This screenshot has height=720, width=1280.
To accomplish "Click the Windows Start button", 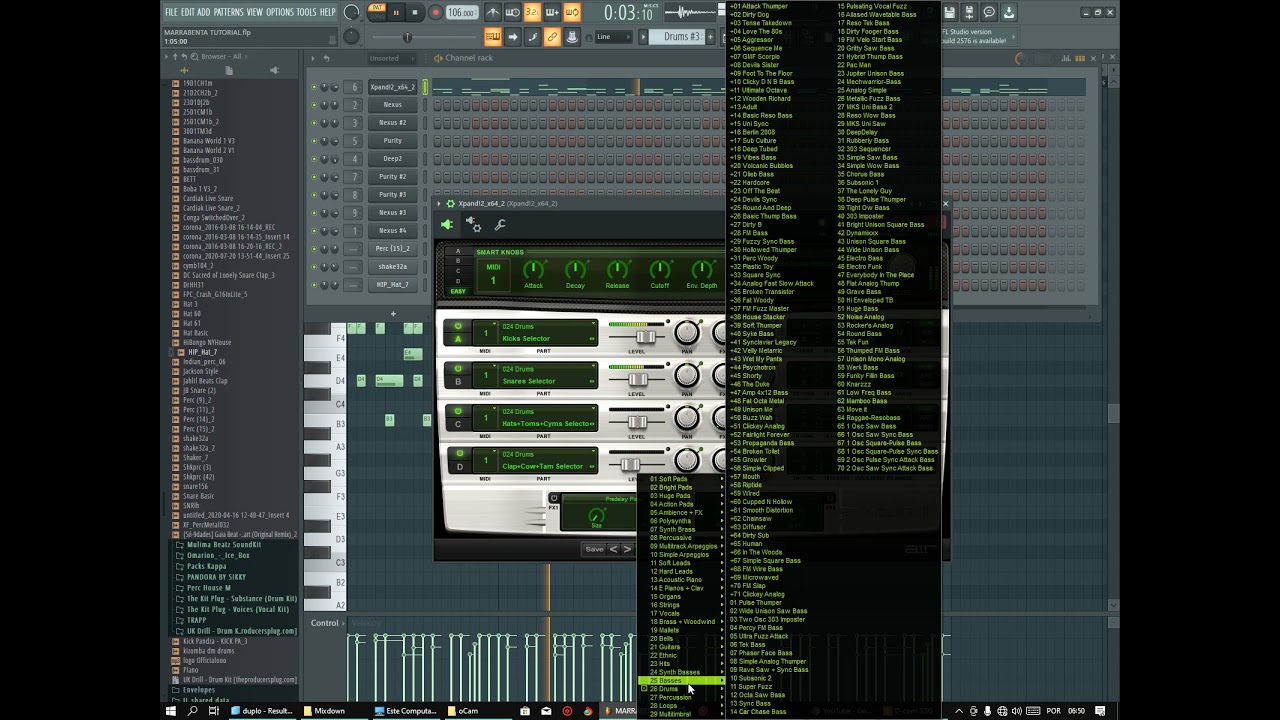I will (170, 711).
